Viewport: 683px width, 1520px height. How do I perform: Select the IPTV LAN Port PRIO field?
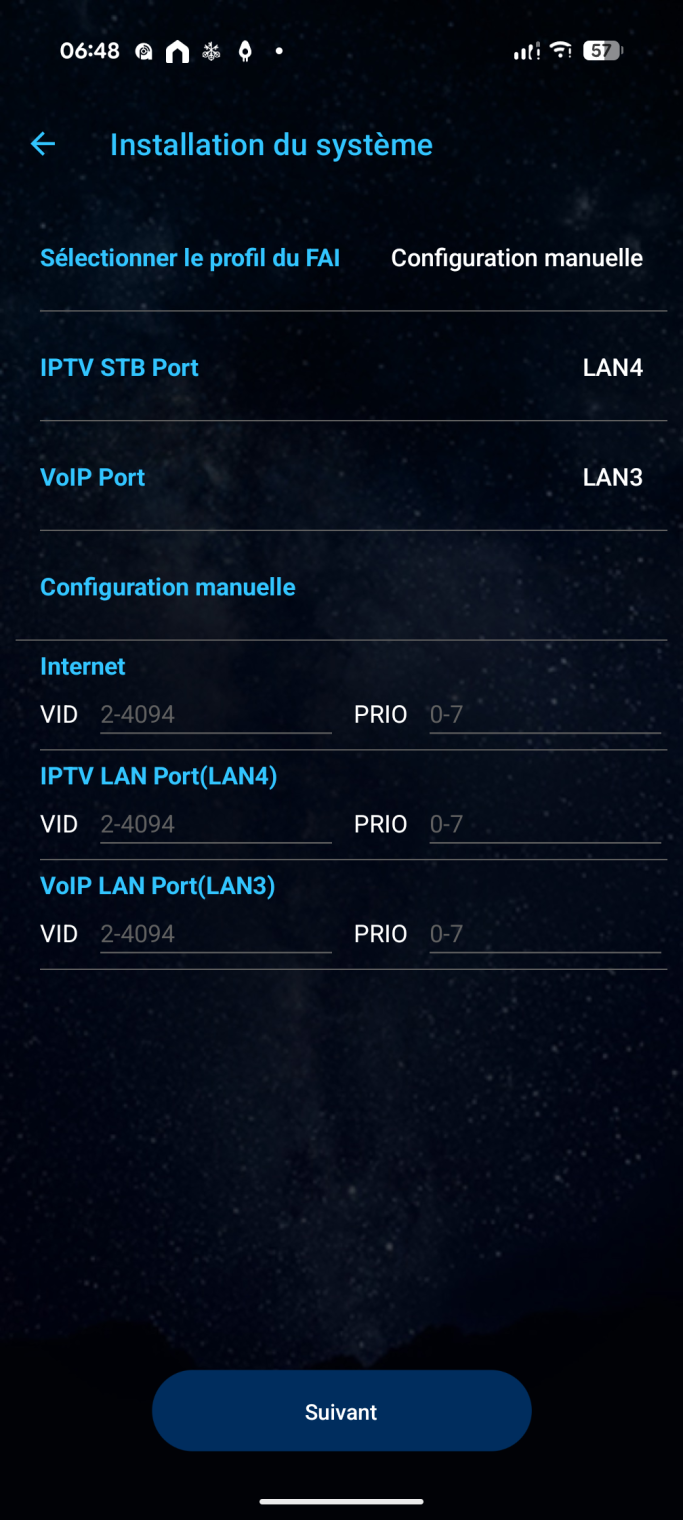[544, 825]
